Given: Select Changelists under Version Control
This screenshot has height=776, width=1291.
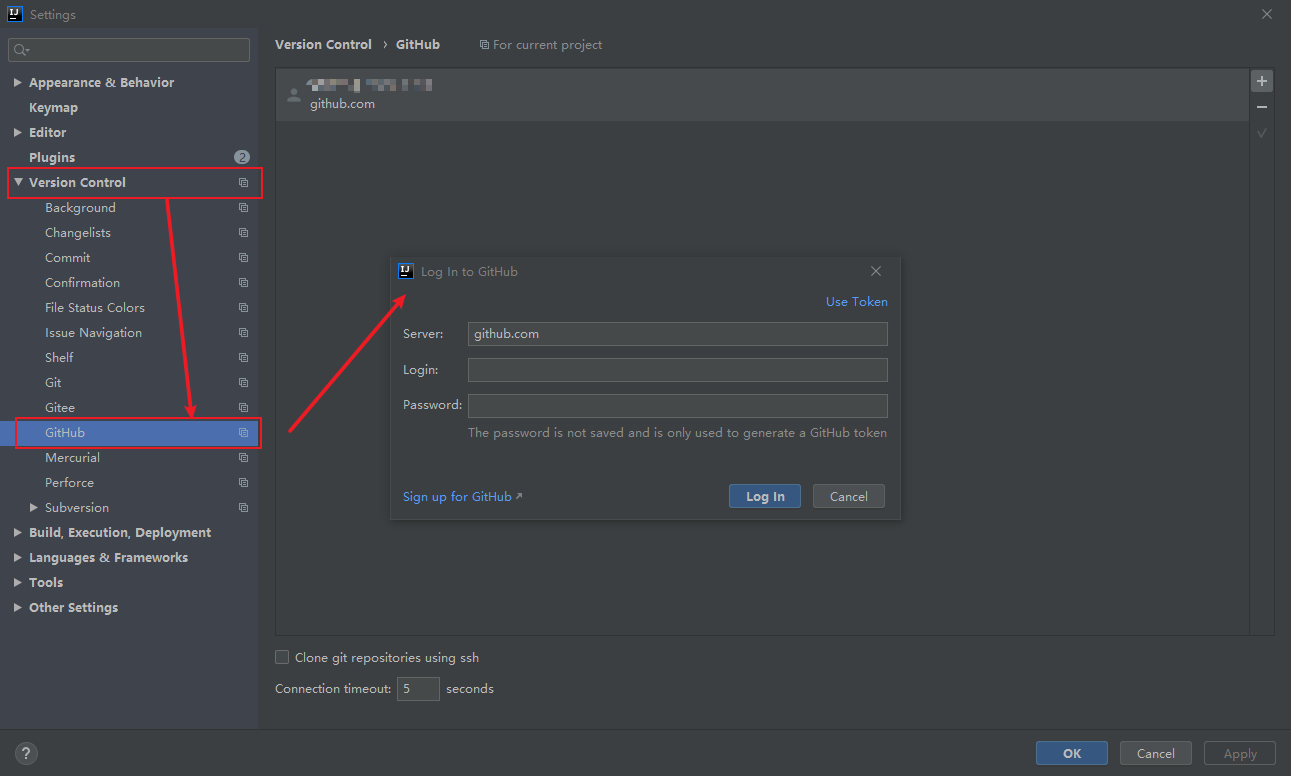Looking at the screenshot, I should 78,233.
